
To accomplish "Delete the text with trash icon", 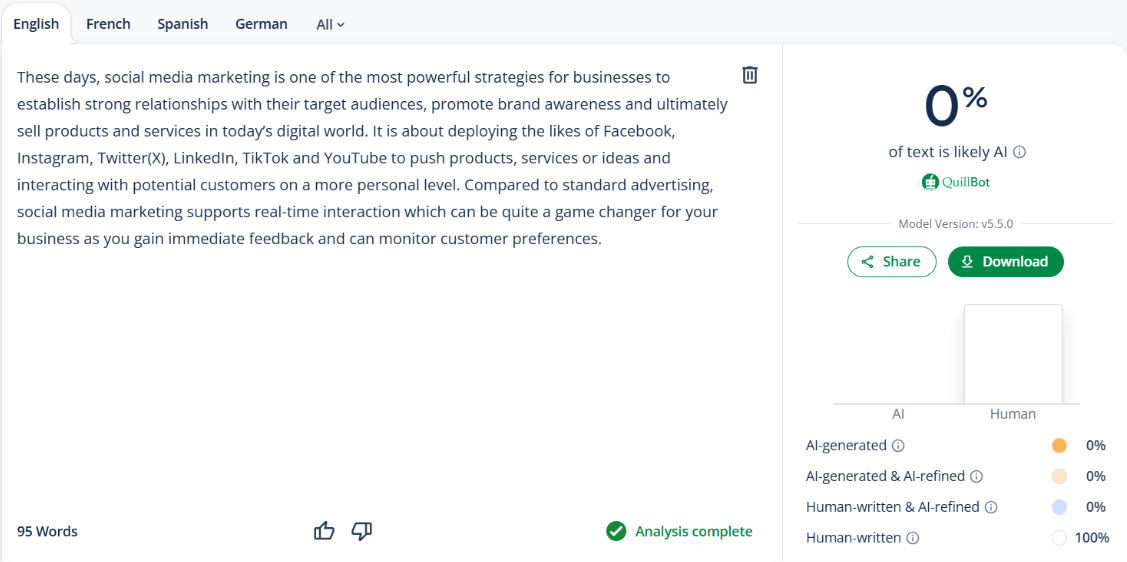I will (750, 75).
